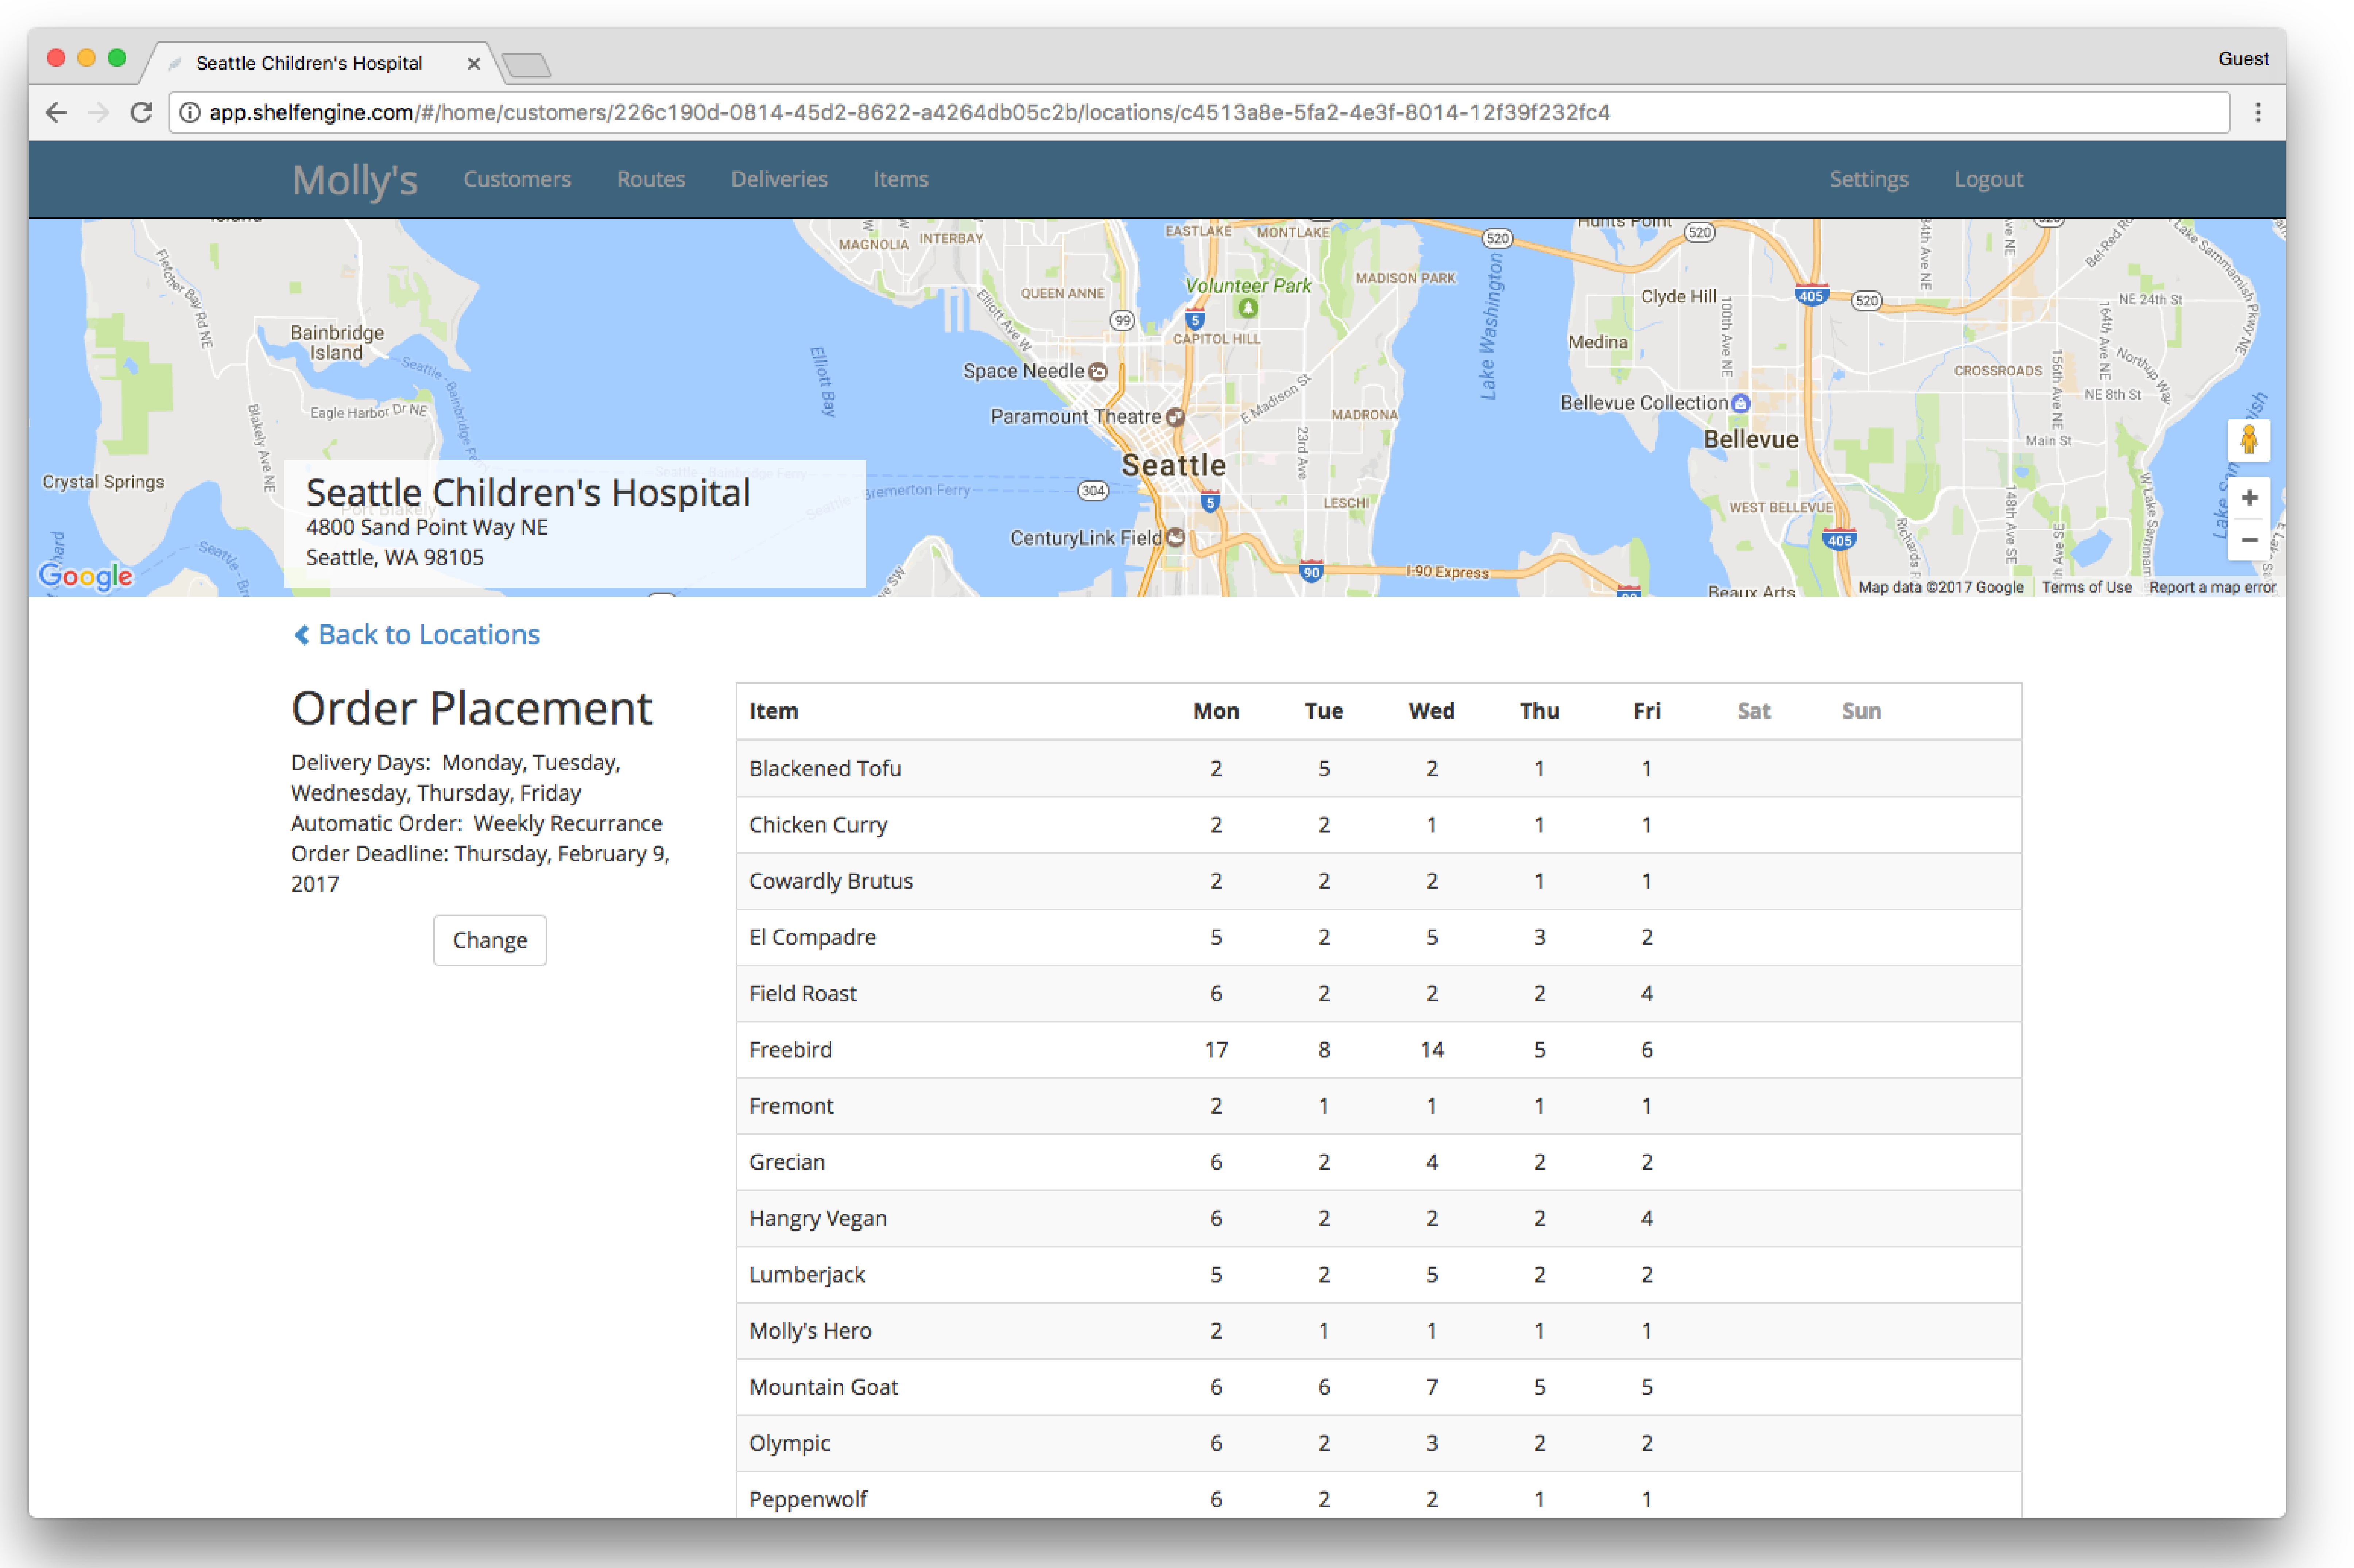Open the Customers menu item
The image size is (2354, 1568).
tap(516, 179)
